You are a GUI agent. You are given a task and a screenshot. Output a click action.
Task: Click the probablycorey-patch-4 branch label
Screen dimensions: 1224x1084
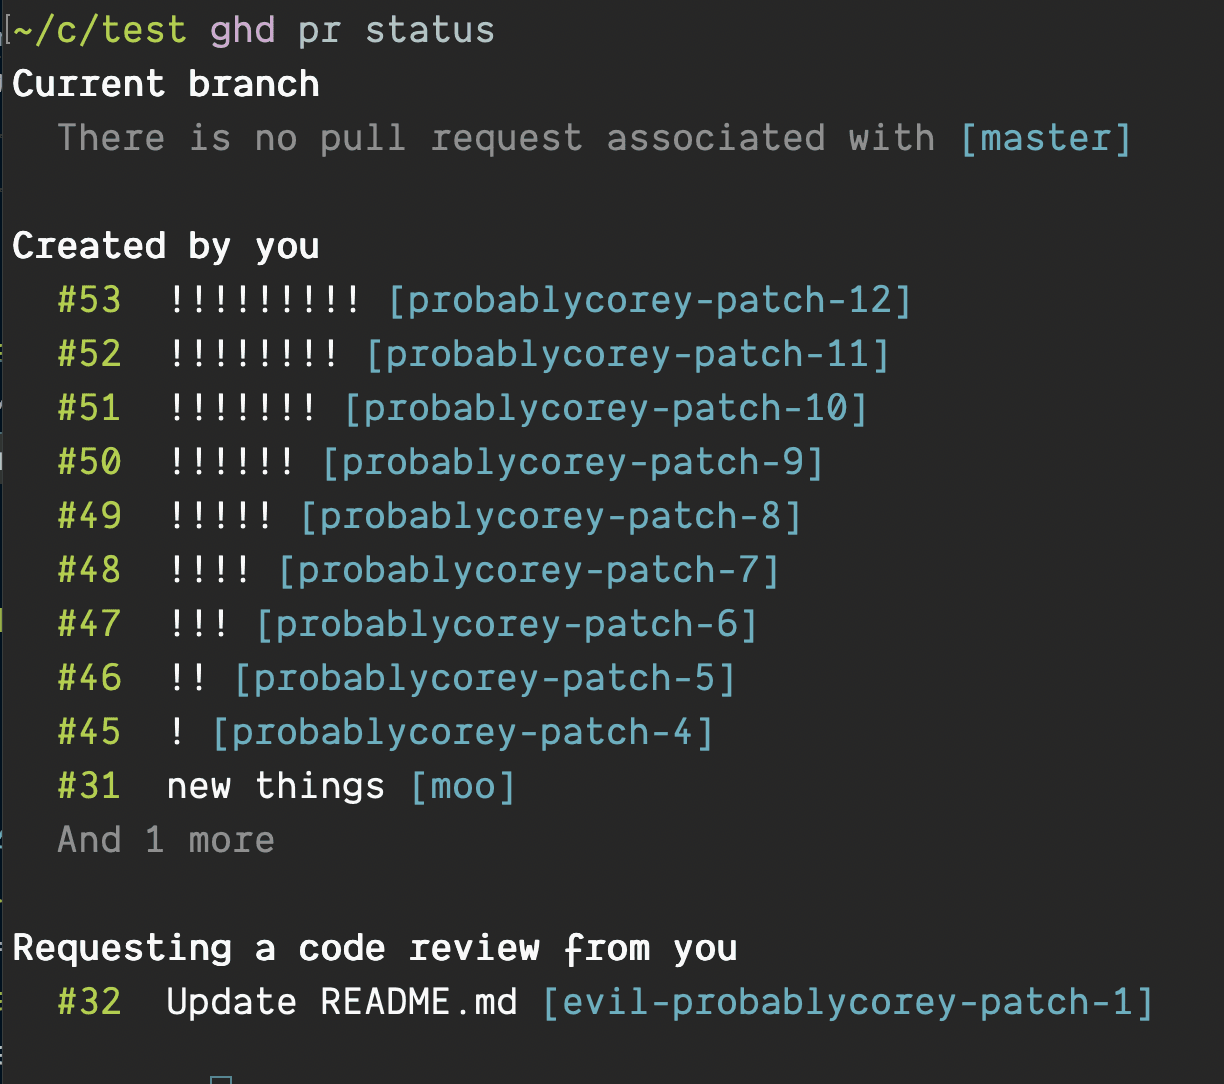[462, 732]
